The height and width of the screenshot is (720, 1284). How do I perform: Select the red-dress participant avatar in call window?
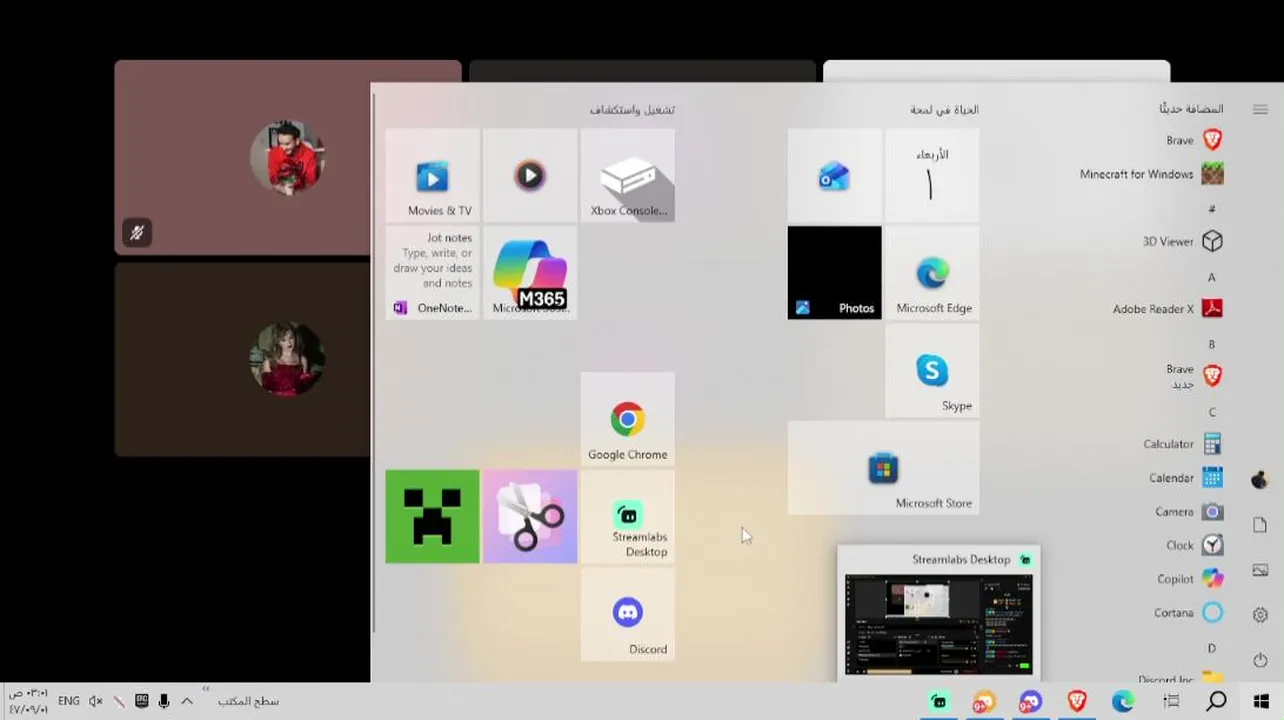coord(287,359)
